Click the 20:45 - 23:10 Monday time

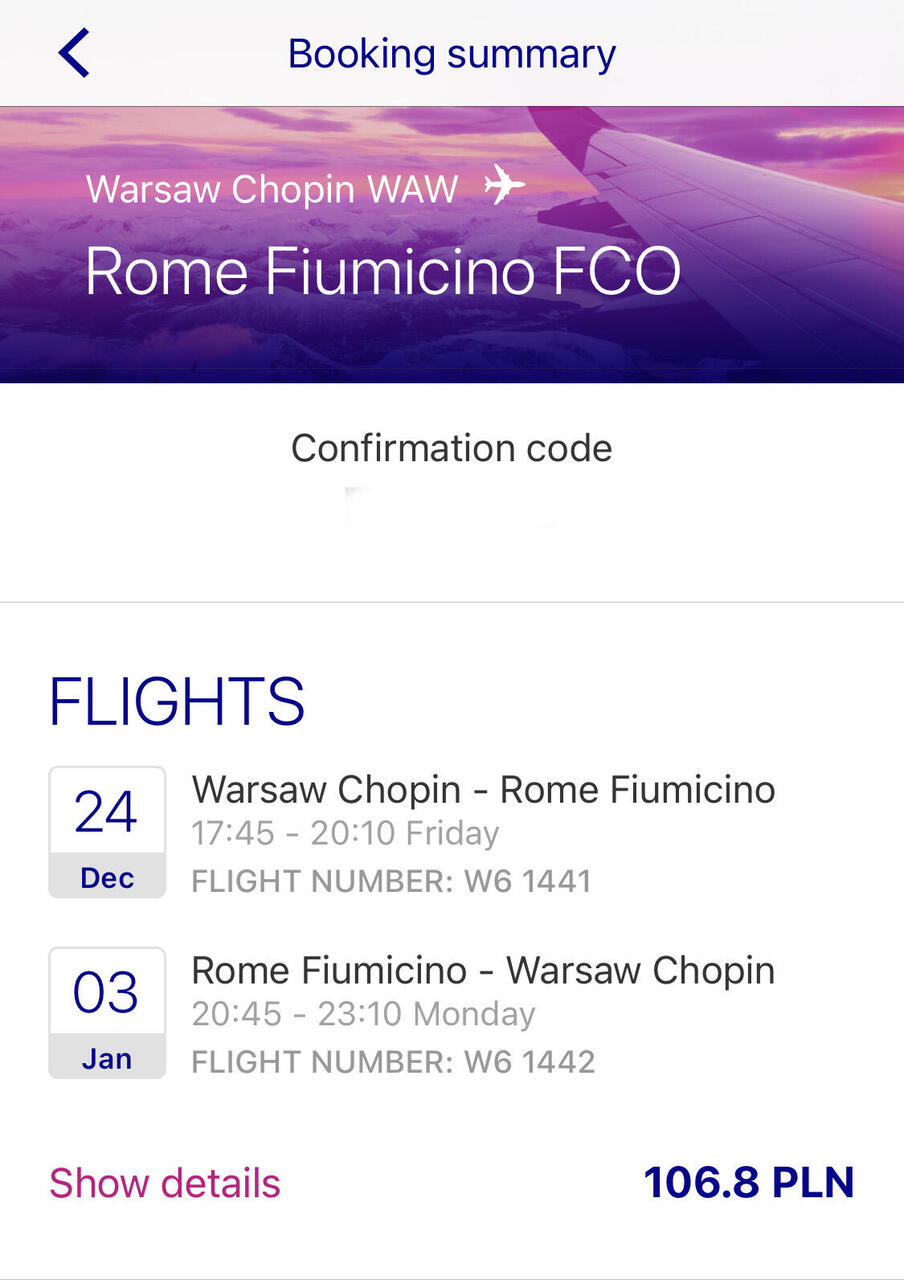[364, 1014]
